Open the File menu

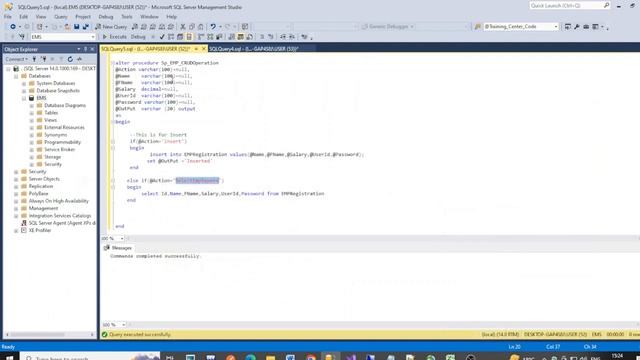coord(8,17)
